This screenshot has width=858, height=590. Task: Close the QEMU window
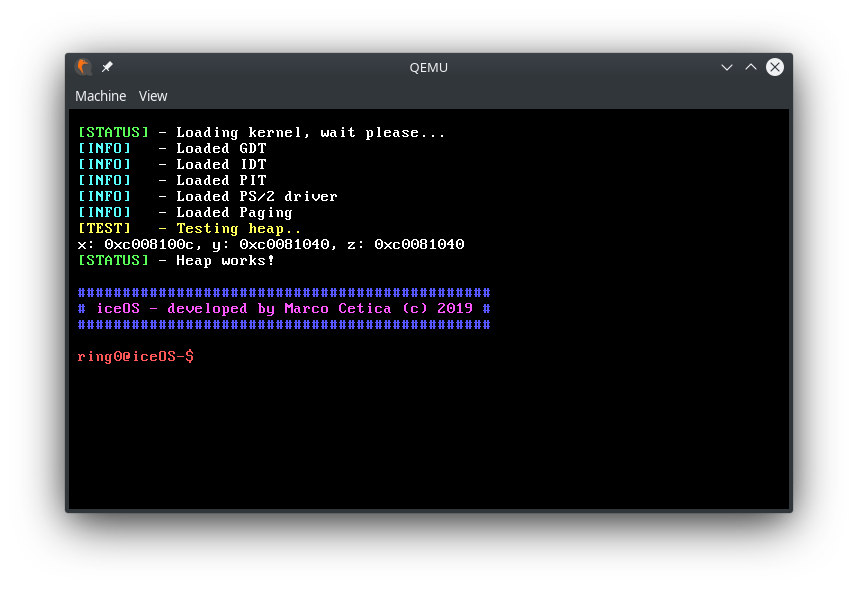coord(775,67)
